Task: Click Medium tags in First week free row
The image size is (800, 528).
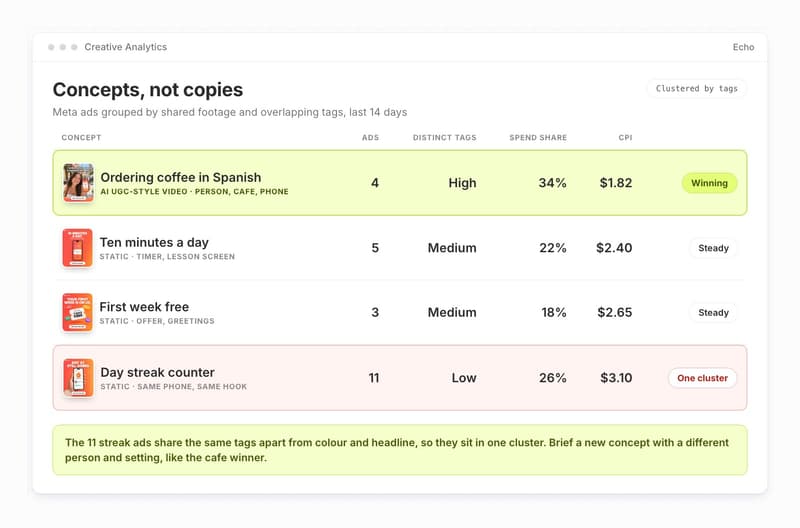Action: [x=452, y=312]
